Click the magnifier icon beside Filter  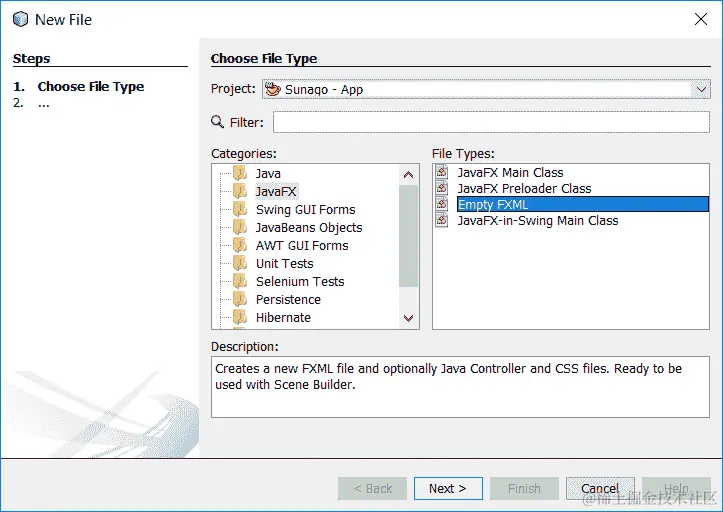coord(217,122)
